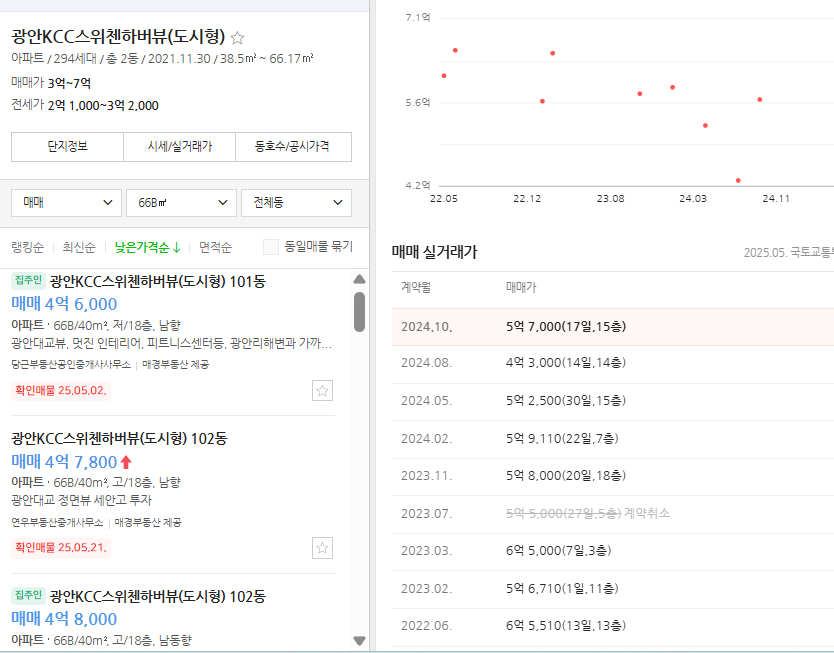Click 집주인 badge on 101동 listing
834x653 pixels.
28,280
